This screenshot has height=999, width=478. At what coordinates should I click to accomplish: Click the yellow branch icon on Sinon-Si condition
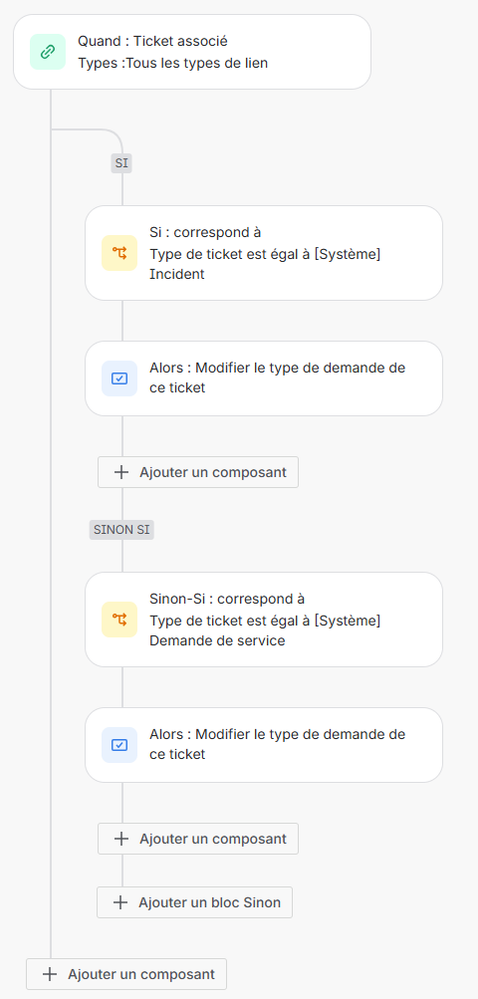[x=119, y=619]
